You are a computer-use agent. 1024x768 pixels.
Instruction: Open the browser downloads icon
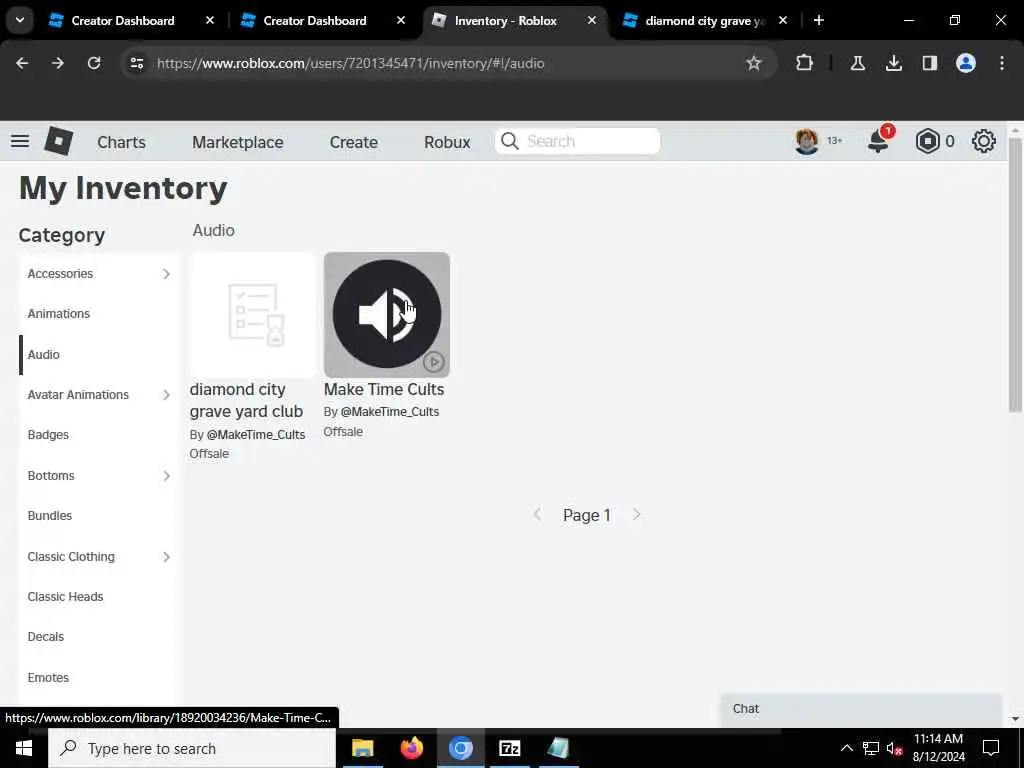point(894,63)
